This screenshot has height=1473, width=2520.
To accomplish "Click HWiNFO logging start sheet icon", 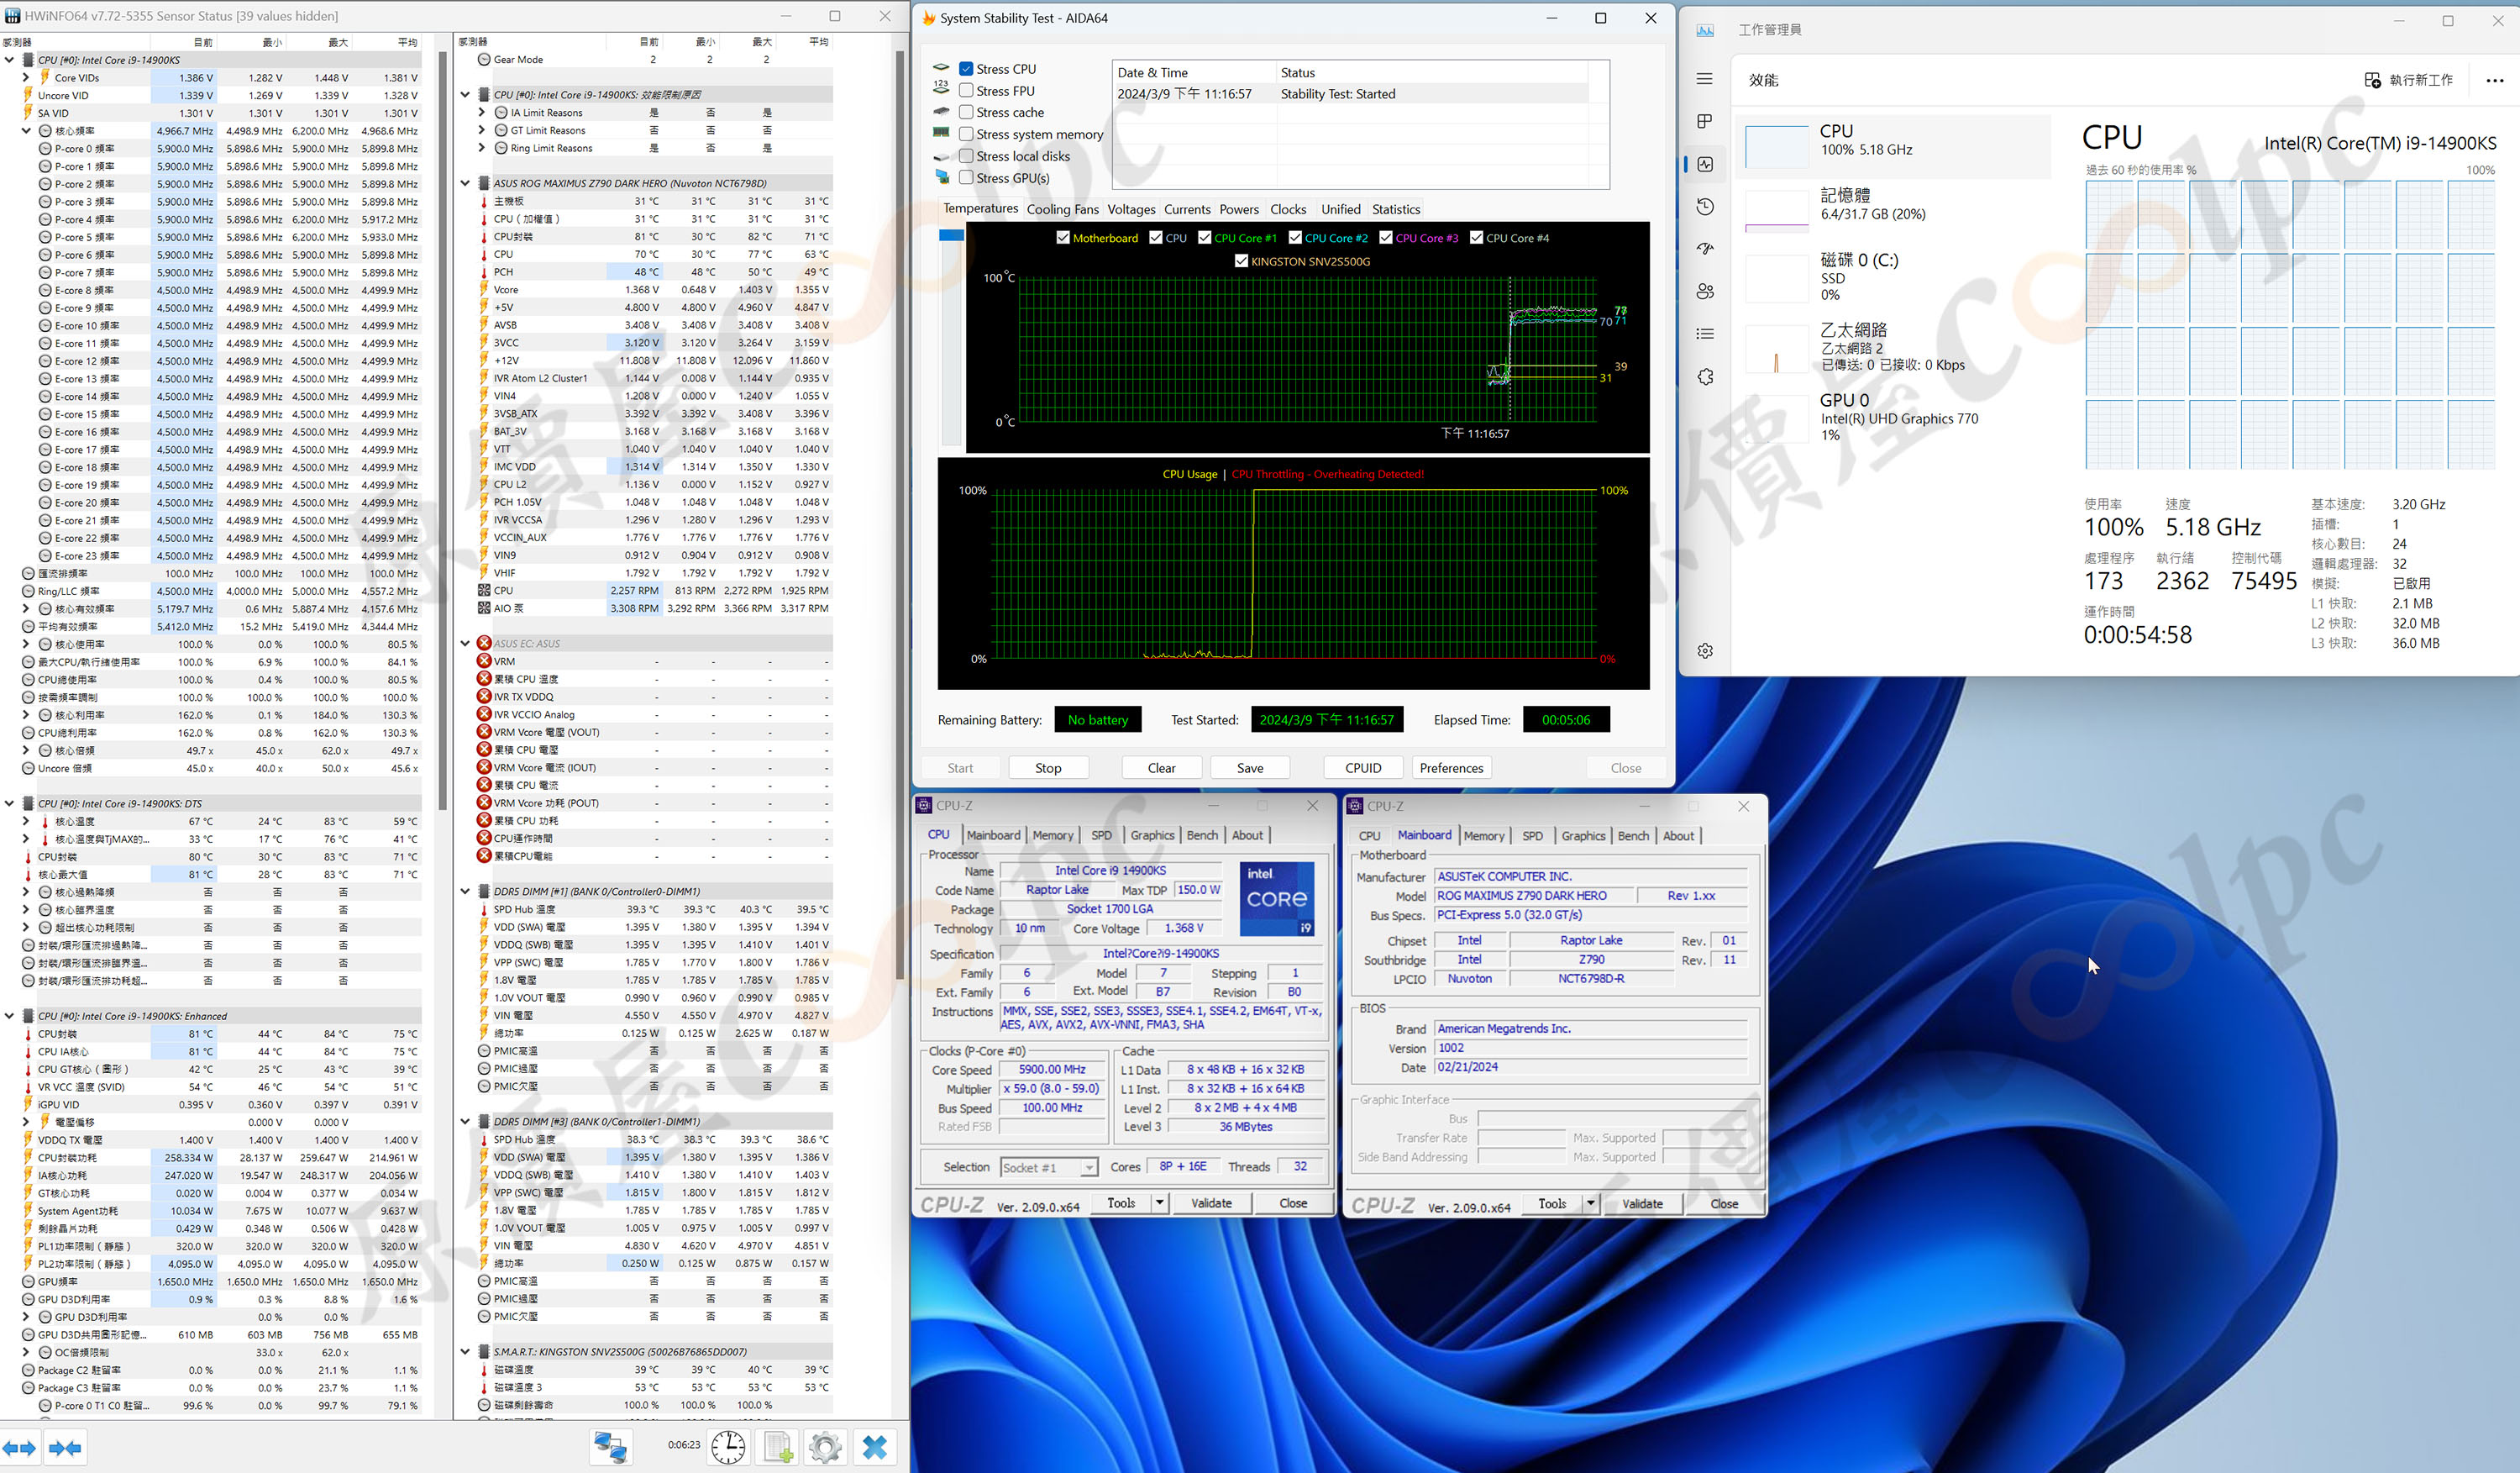I will [x=778, y=1447].
